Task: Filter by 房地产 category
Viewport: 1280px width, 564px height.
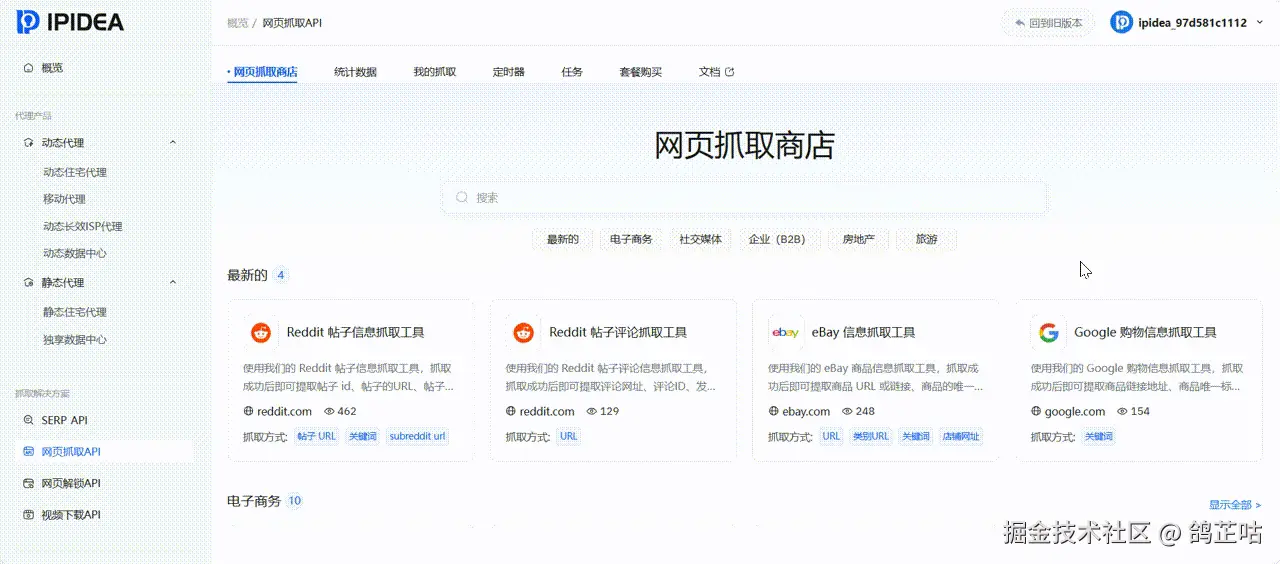Action: pos(858,240)
